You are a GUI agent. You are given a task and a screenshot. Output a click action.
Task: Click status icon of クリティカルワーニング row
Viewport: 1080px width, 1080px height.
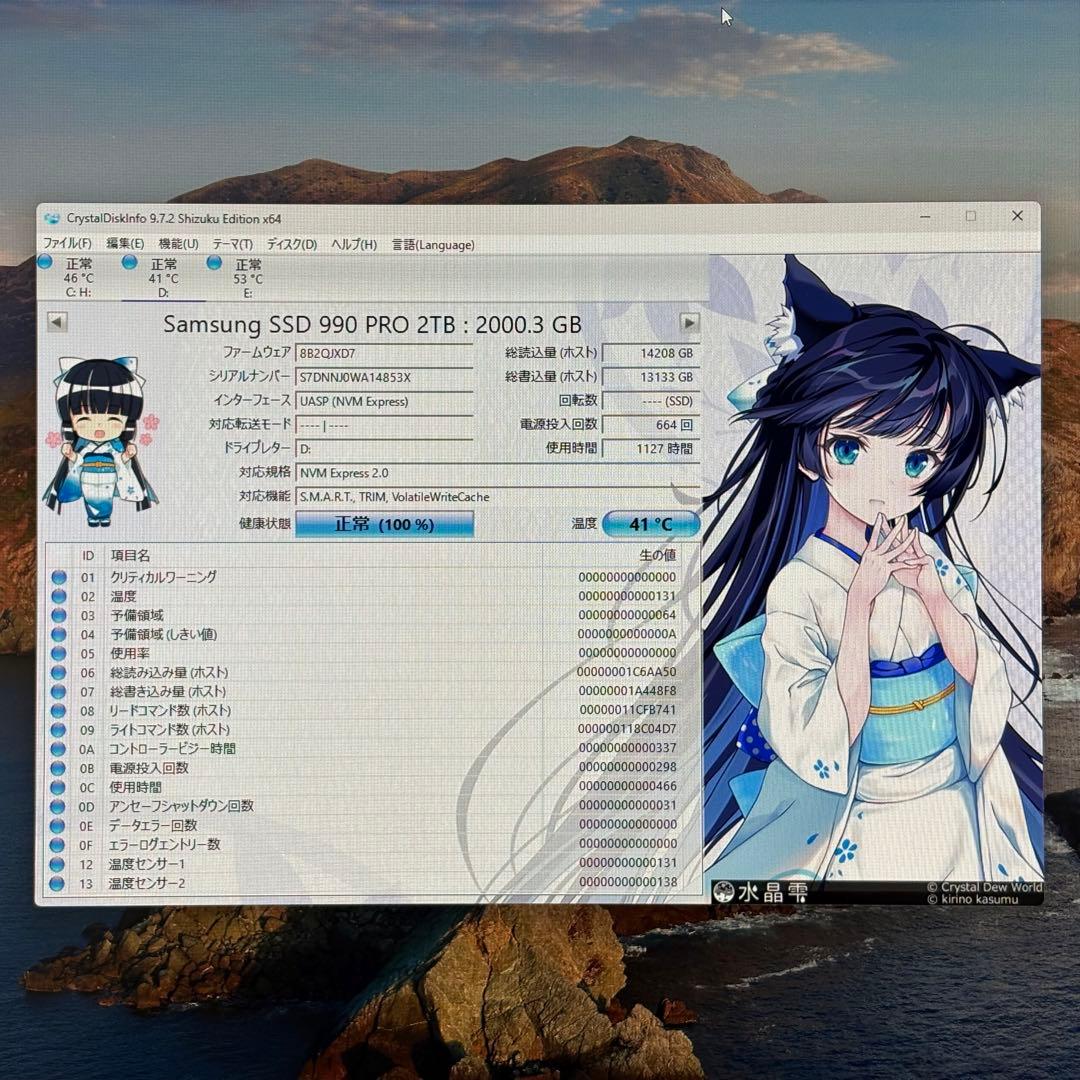pyautogui.click(x=59, y=577)
